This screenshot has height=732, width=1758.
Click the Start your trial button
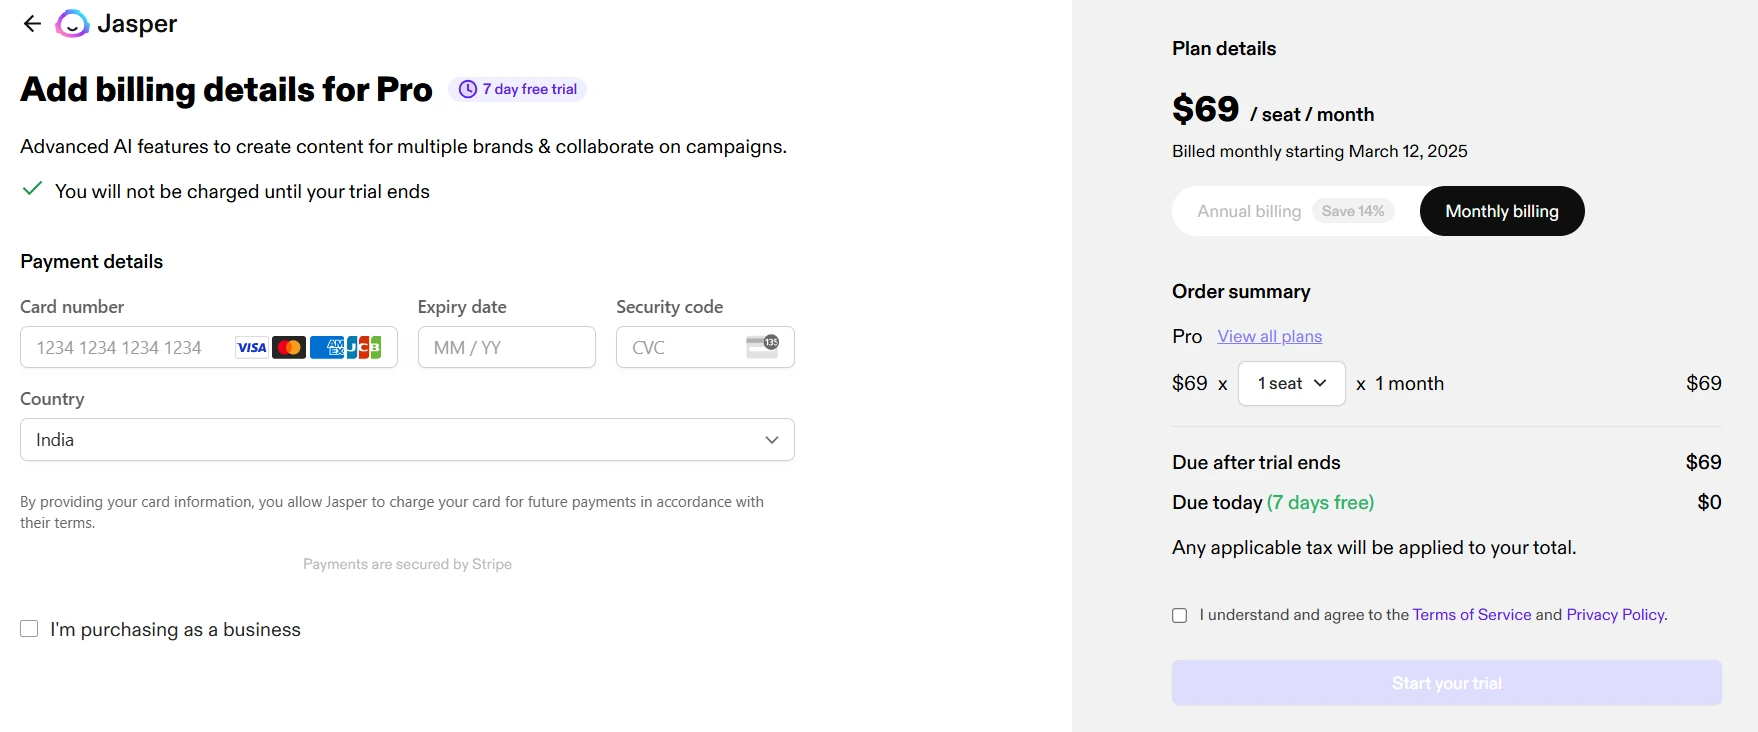click(x=1447, y=683)
